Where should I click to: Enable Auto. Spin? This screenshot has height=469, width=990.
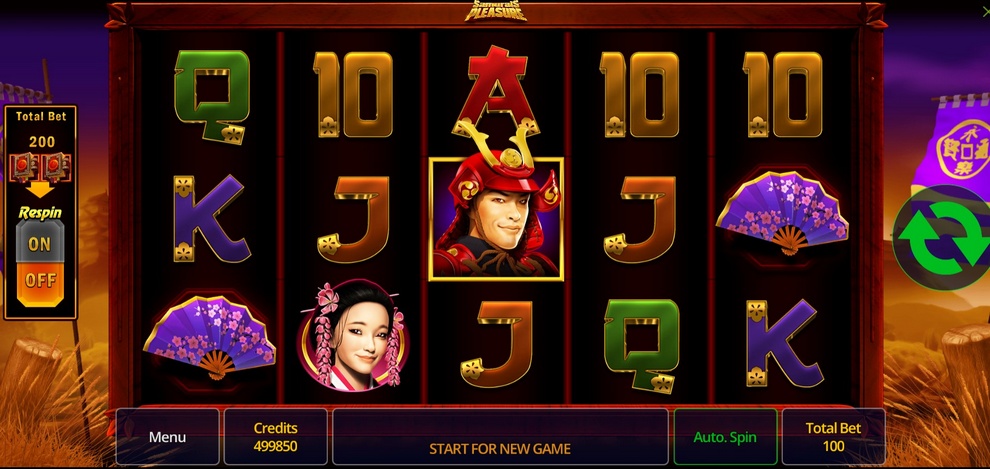[x=725, y=437]
